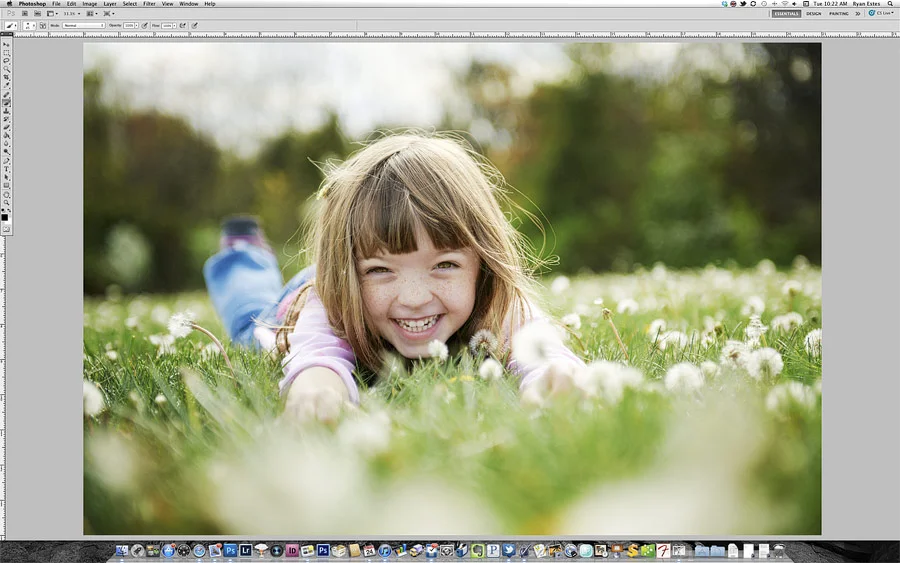This screenshot has height=563, width=900.
Task: Launch Mini Bridge from the application bar
Action: [37, 13]
